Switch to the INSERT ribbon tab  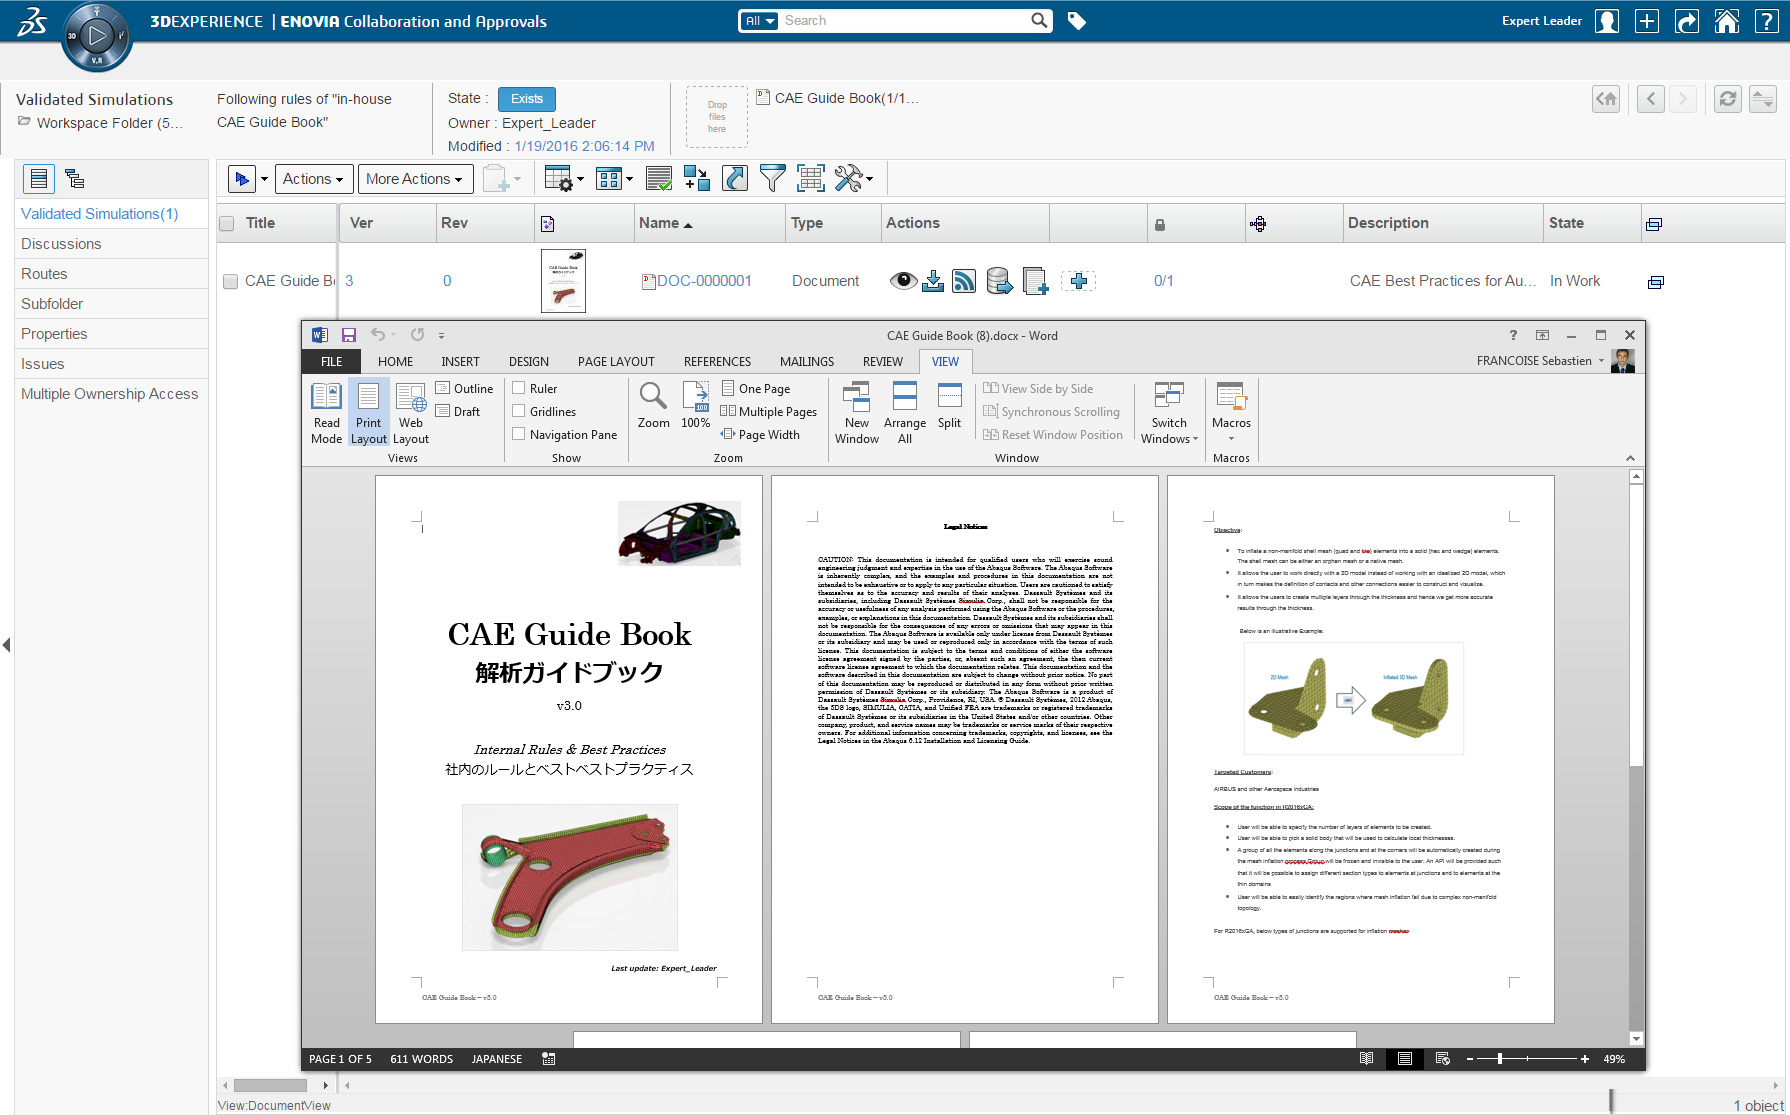coord(460,362)
